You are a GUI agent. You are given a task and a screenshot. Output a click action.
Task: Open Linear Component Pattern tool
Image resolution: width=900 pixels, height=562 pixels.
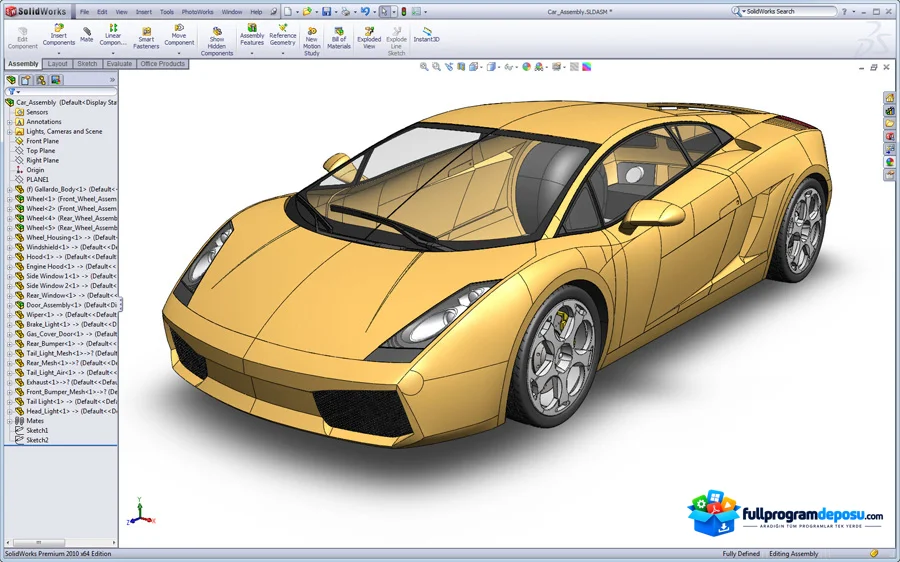(113, 35)
